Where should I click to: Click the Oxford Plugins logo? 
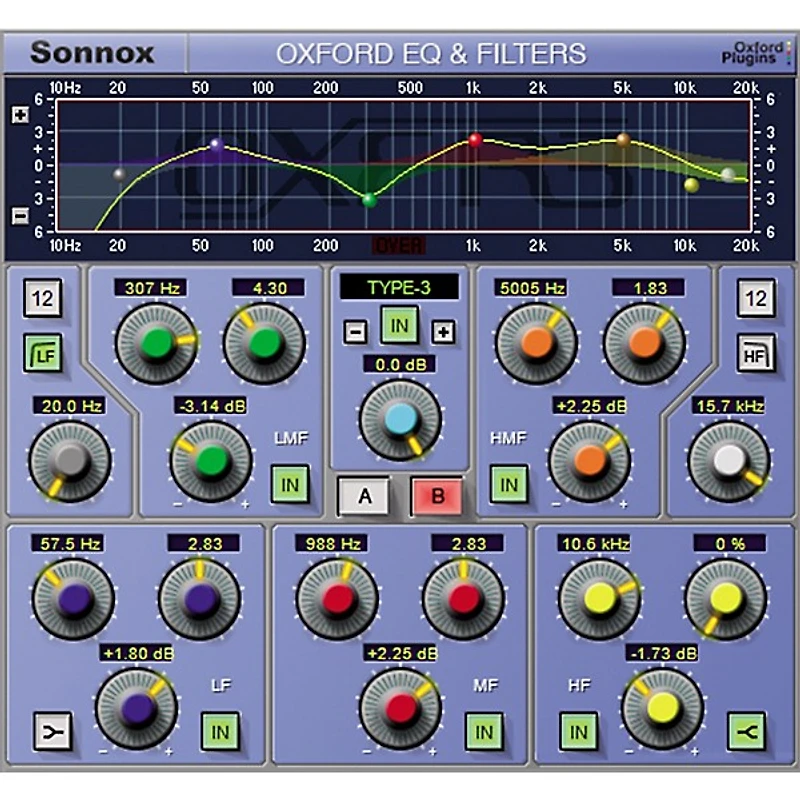tap(757, 53)
